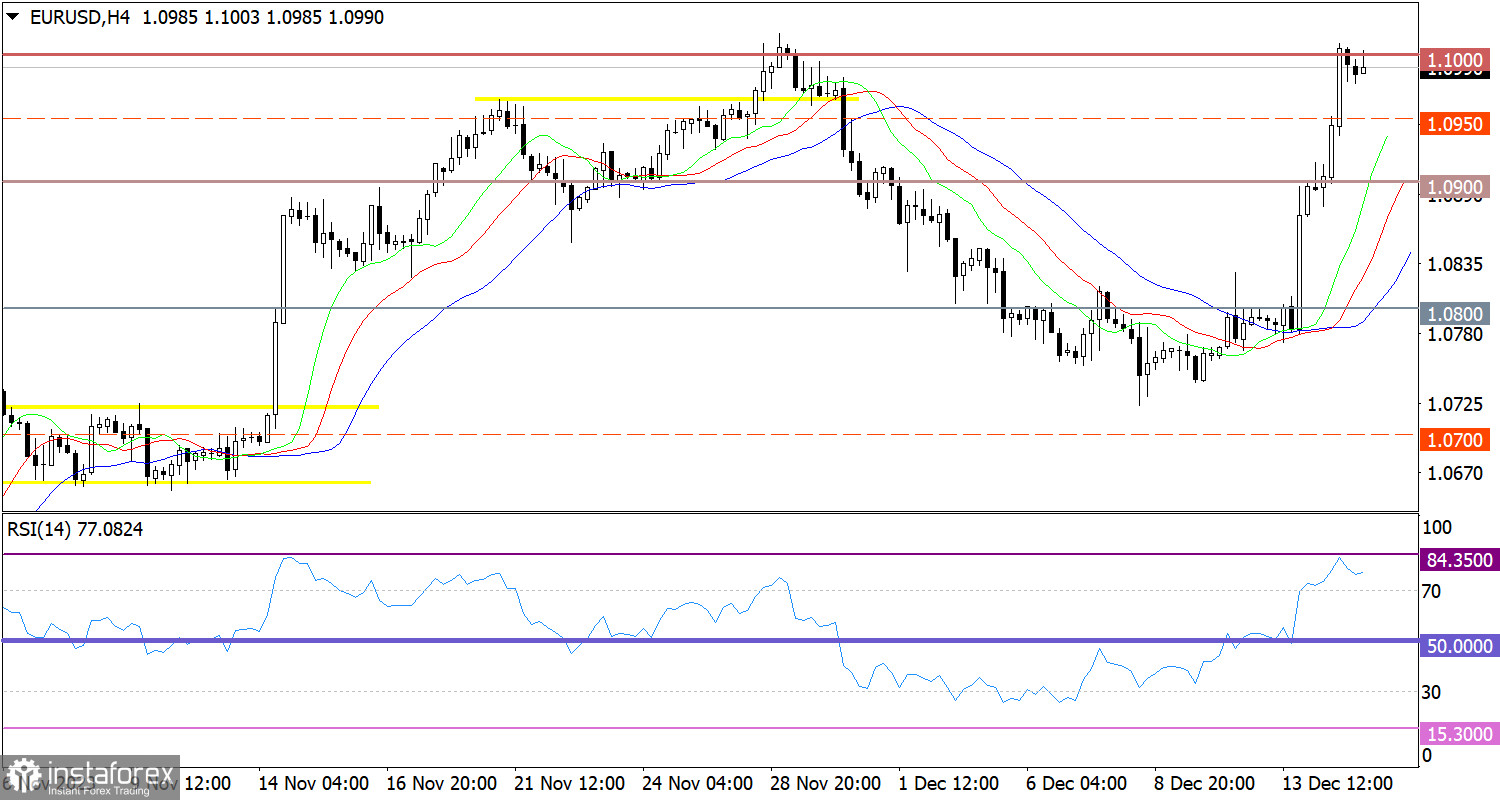The height and width of the screenshot is (800, 1500).
Task: Click the 1.0835 price scale value
Action: click(1457, 264)
